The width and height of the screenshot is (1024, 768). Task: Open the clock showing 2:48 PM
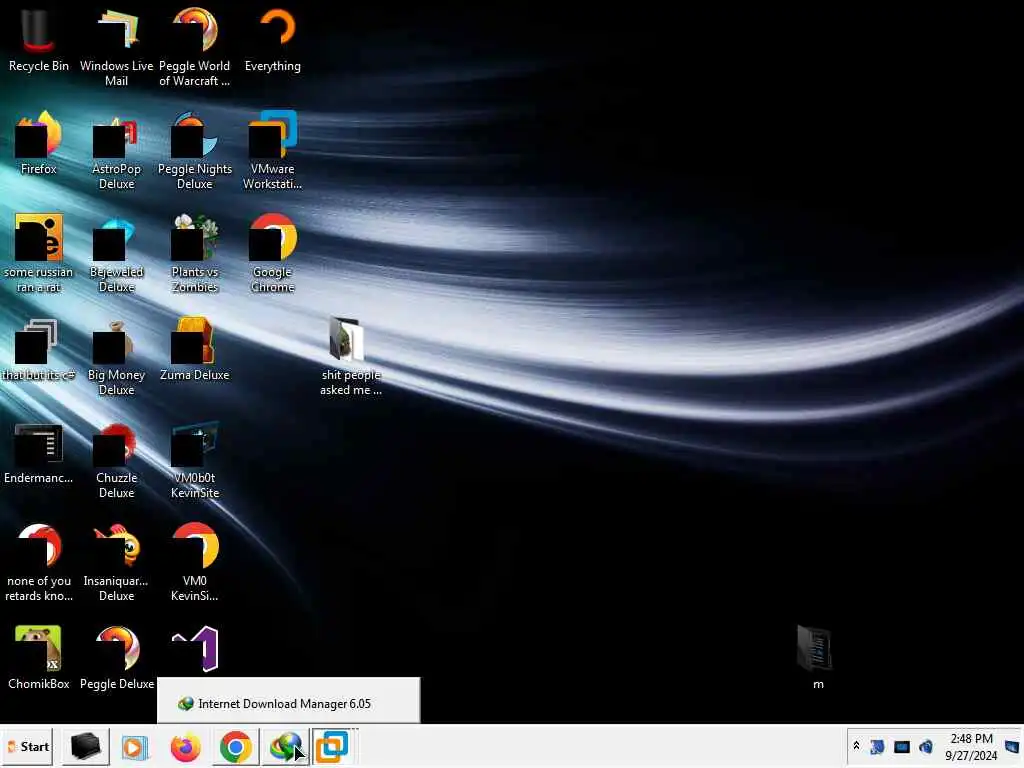(971, 746)
